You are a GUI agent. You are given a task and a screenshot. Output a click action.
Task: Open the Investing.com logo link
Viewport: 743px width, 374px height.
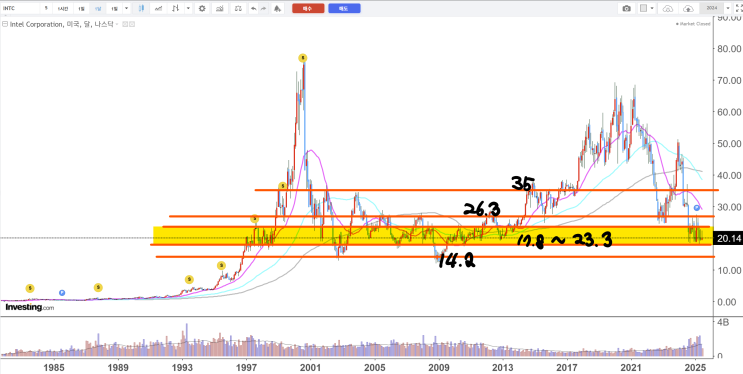pos(29,307)
